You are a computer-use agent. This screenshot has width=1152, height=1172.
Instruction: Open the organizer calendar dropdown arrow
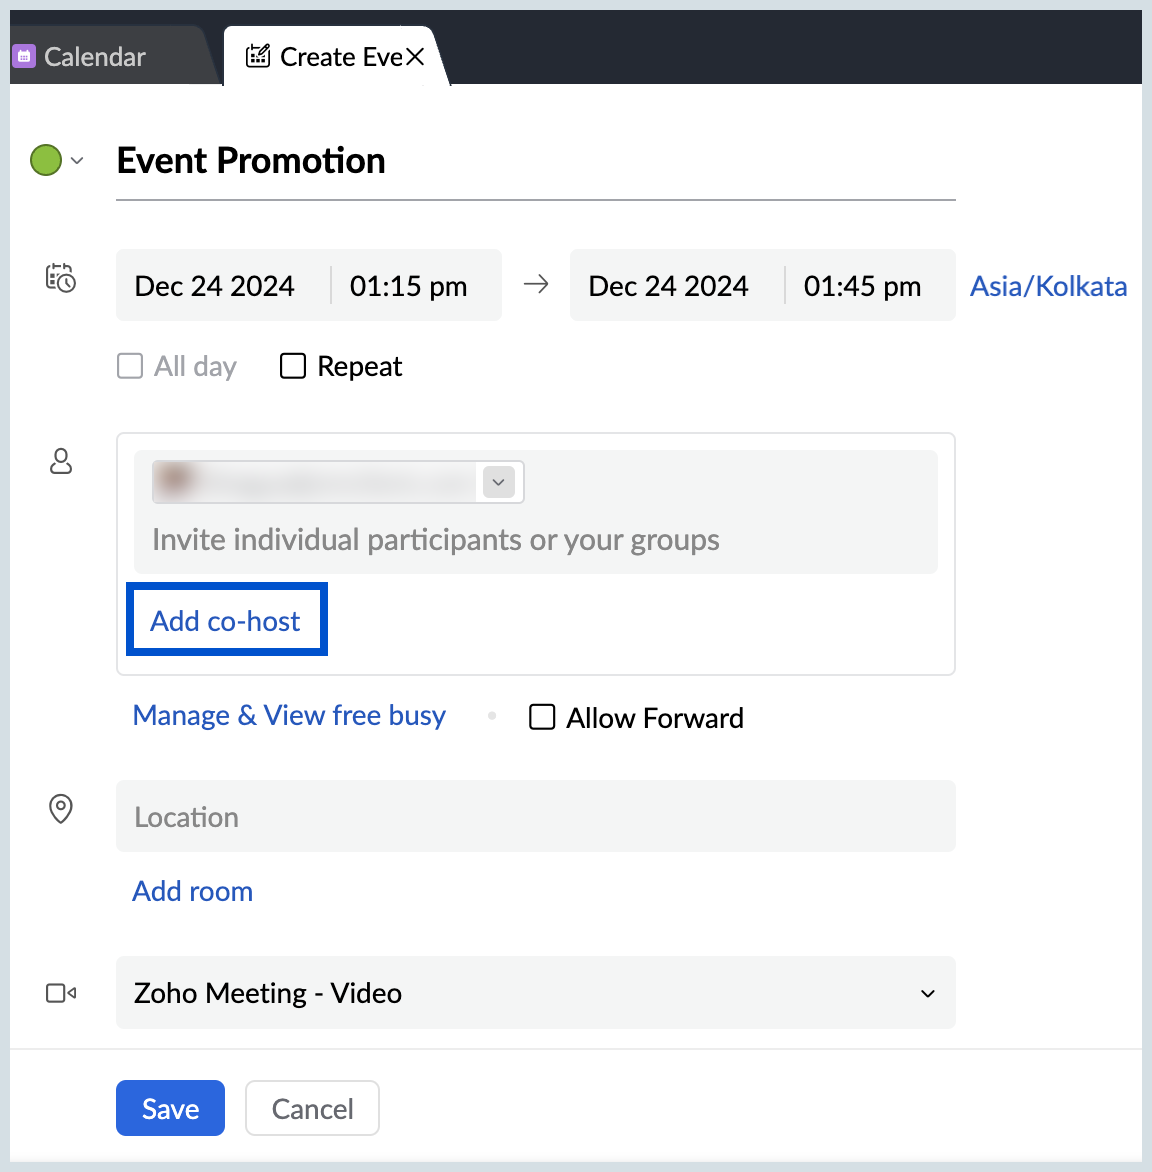pos(499,482)
